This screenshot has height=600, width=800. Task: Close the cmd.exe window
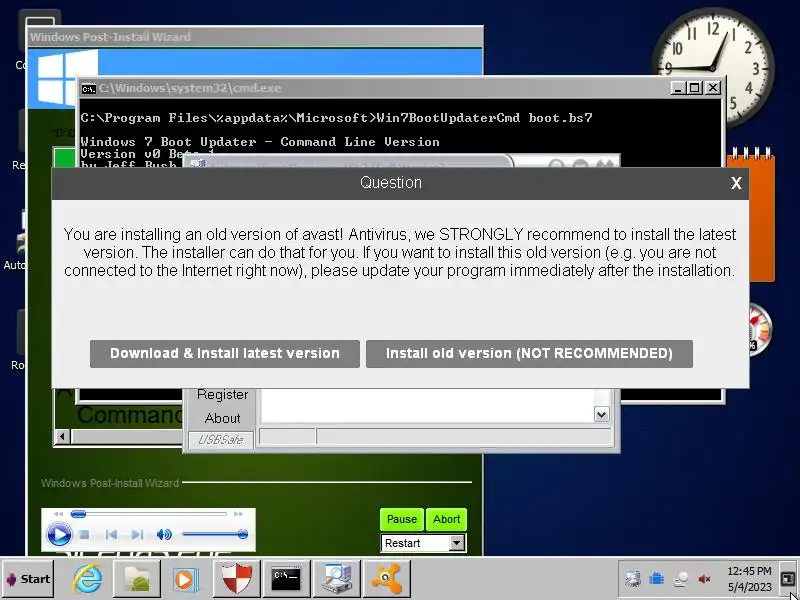(713, 88)
